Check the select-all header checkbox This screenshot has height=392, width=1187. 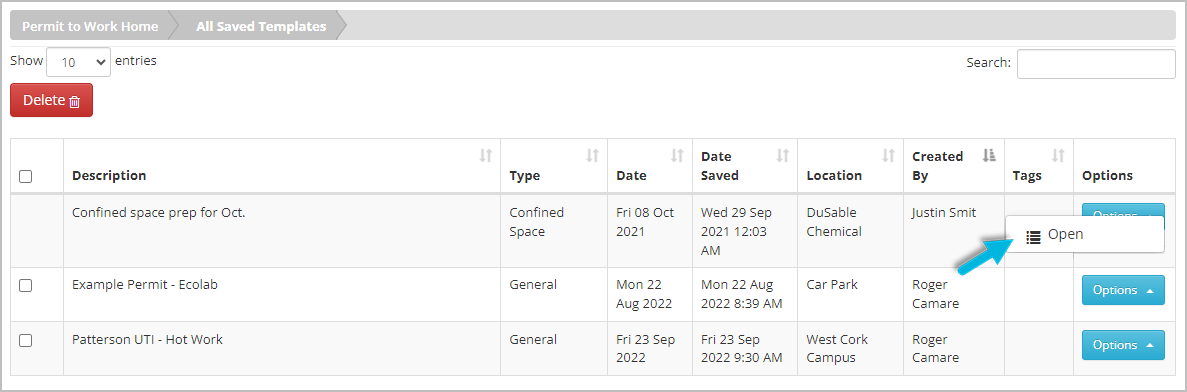coord(26,176)
